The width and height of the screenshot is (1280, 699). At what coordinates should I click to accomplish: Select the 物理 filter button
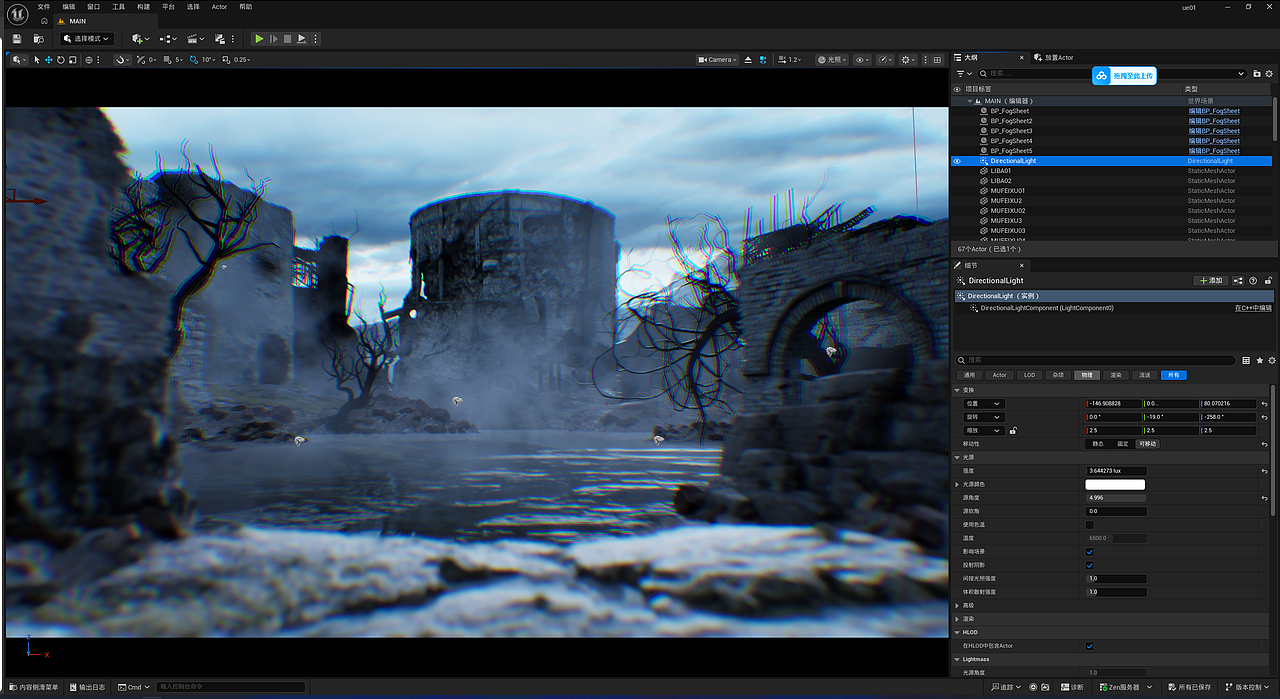(x=1085, y=375)
